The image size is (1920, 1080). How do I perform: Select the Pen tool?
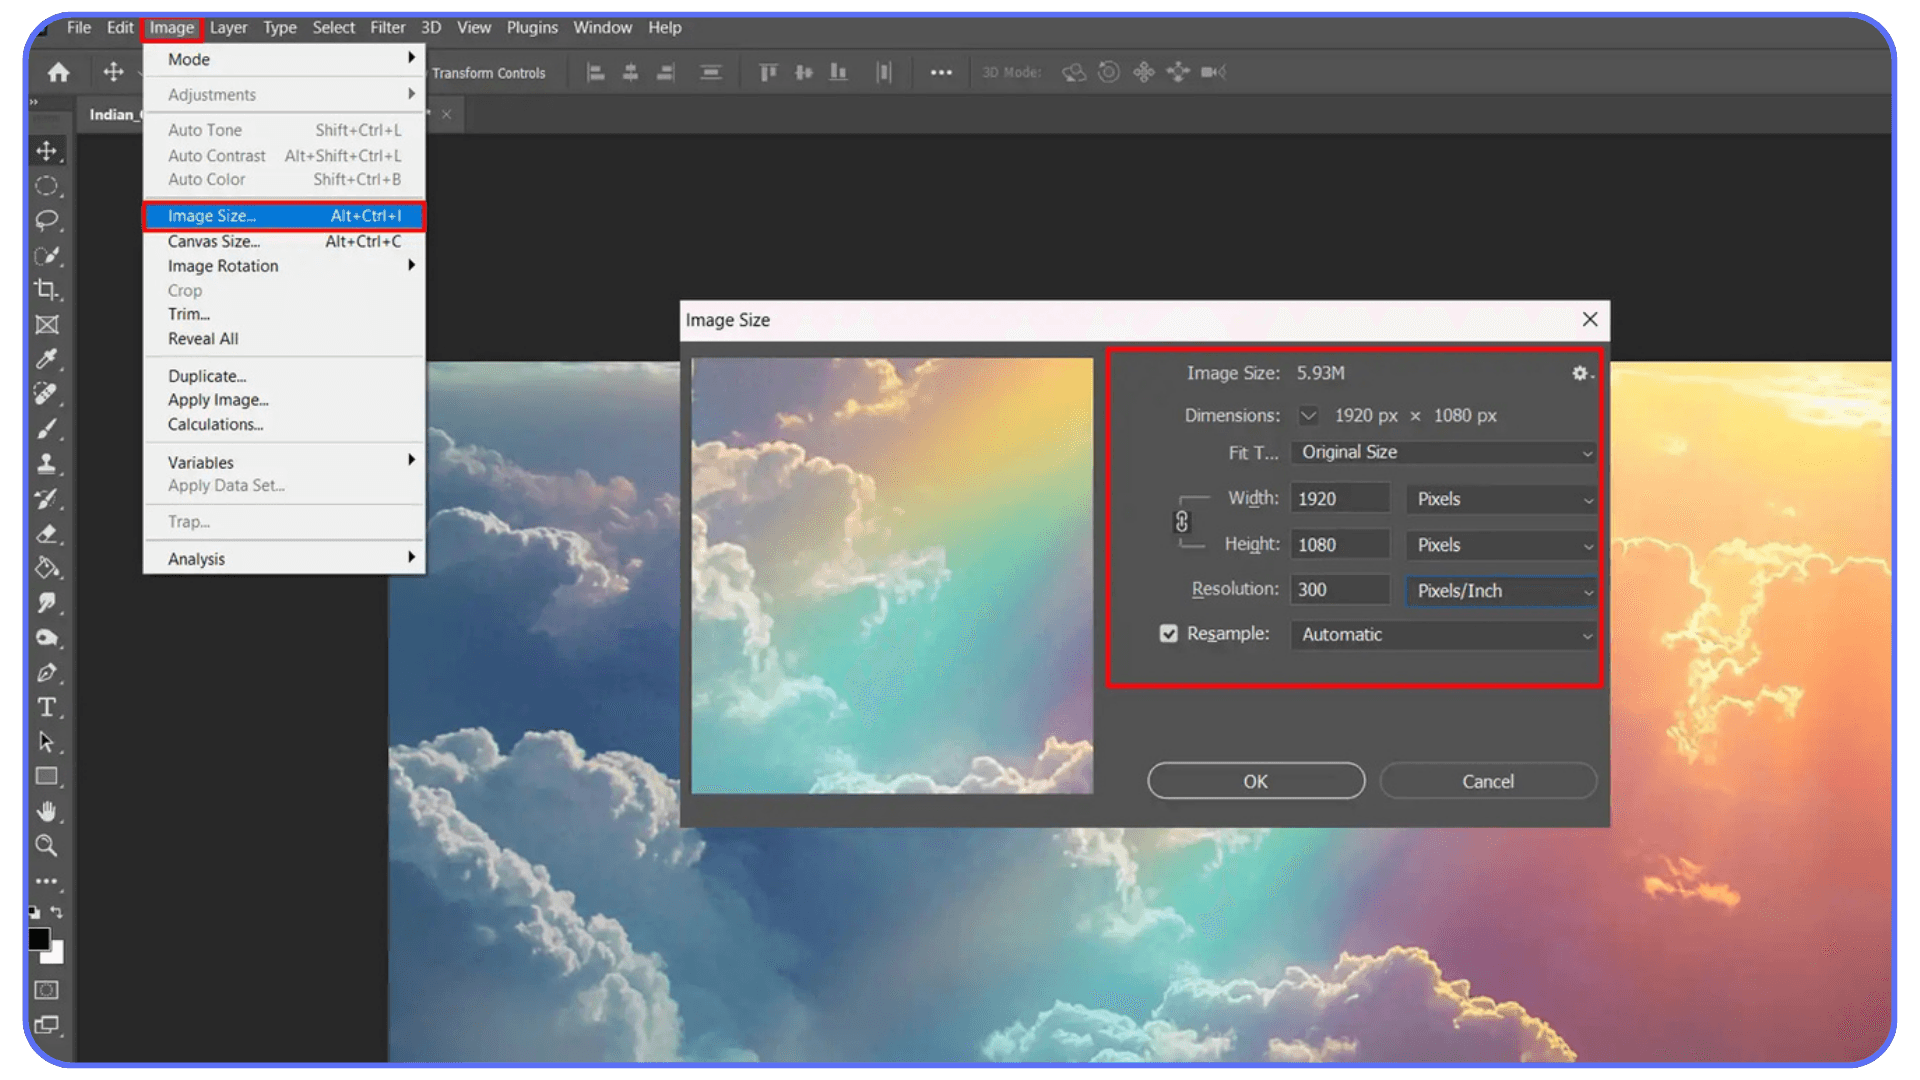(x=46, y=673)
